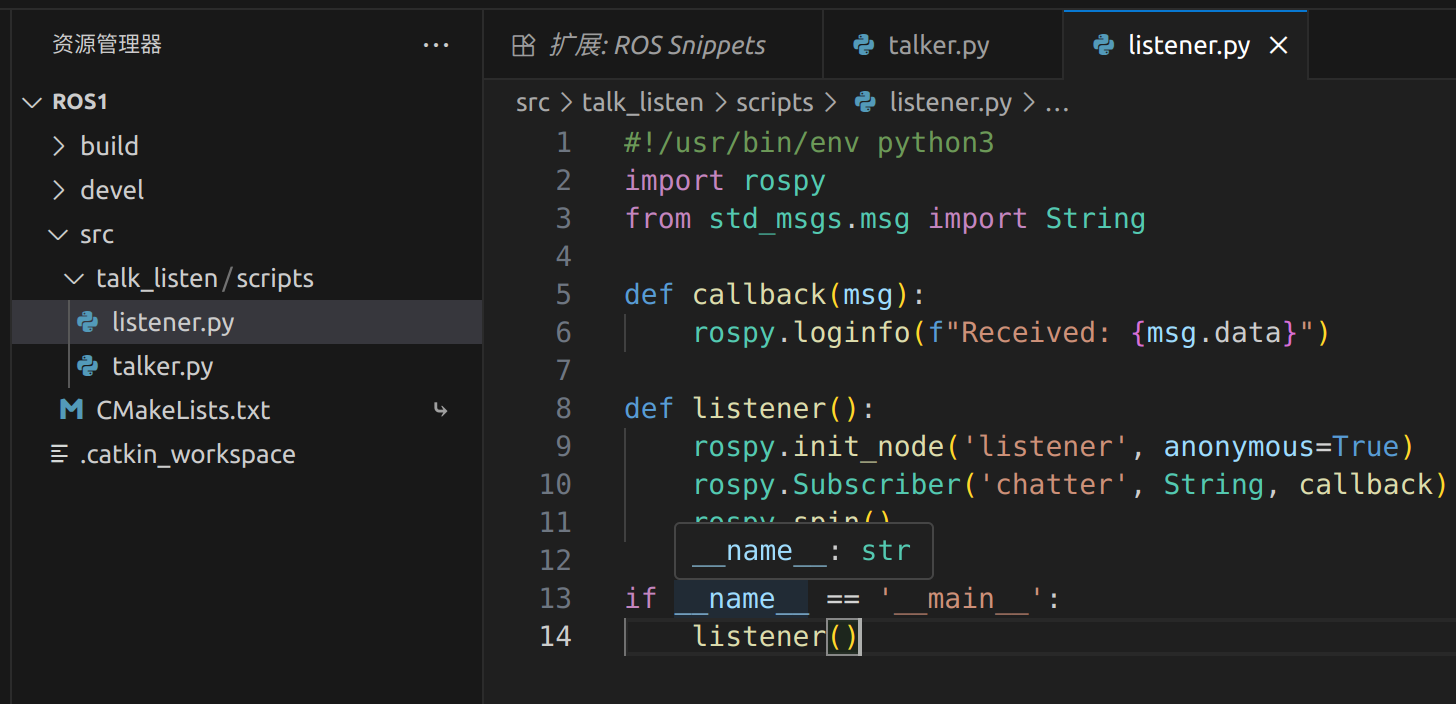Image resolution: width=1456 pixels, height=704 pixels.
Task: Click line number 1 in the gutter
Action: tap(564, 142)
